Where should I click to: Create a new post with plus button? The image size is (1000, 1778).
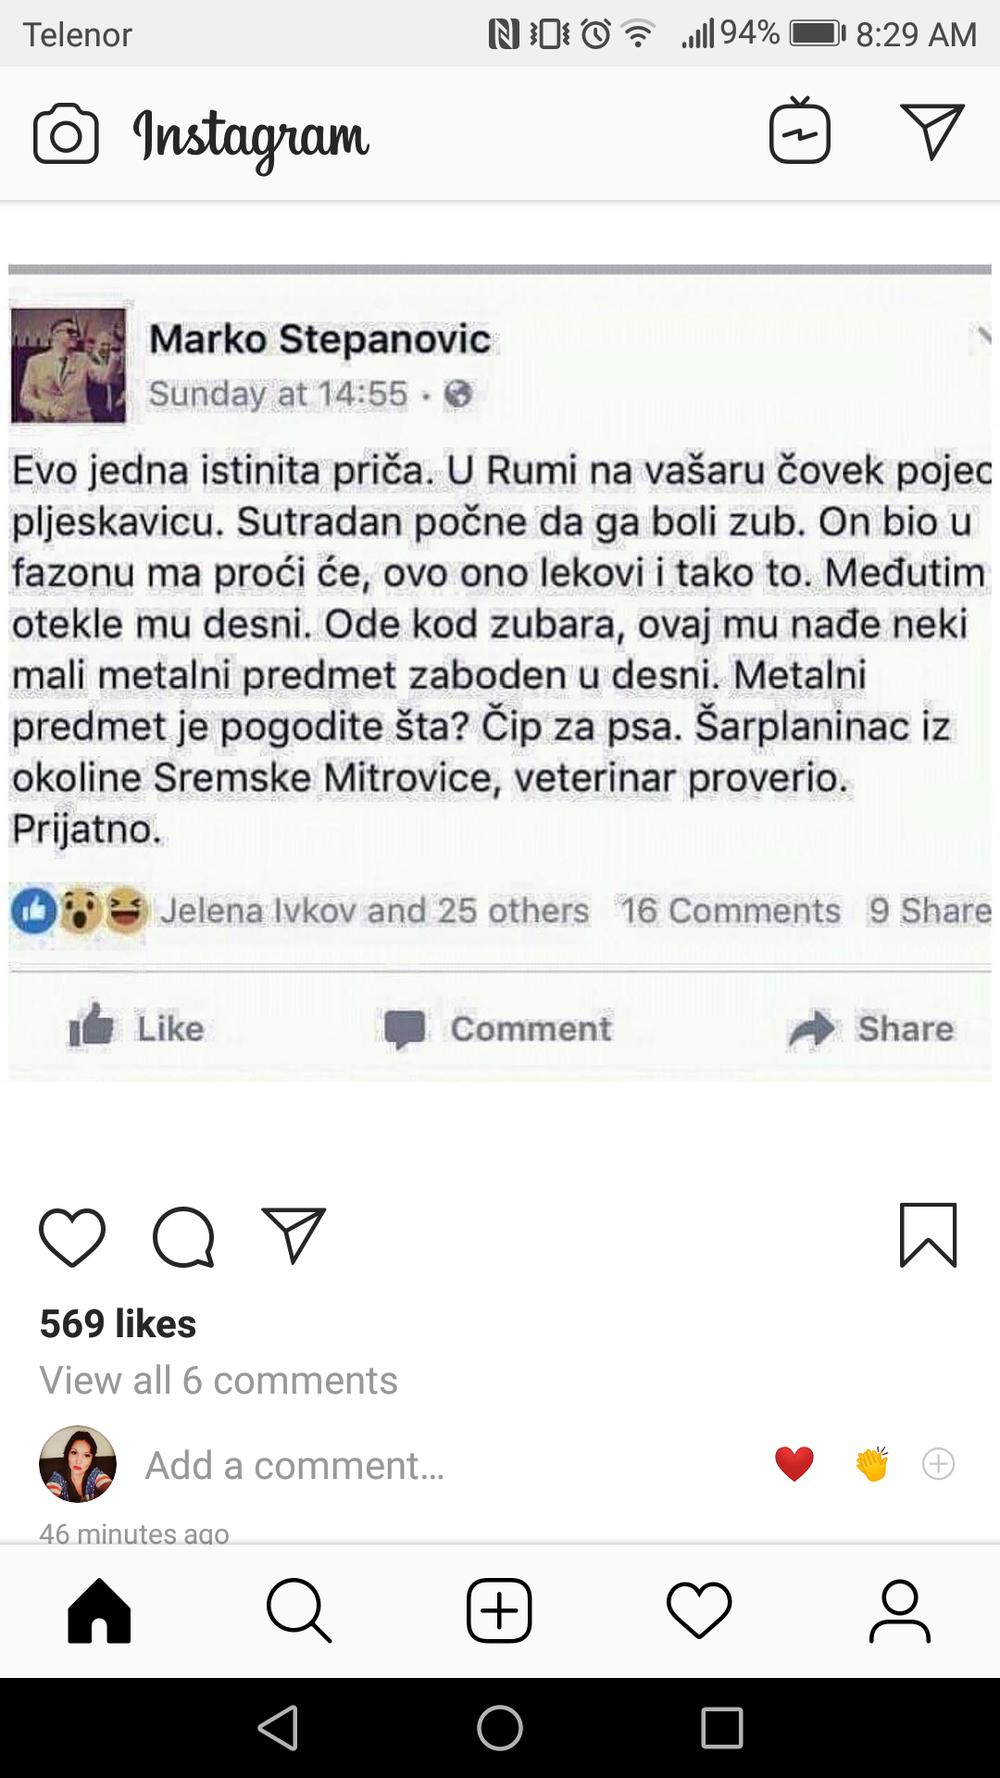[499, 1611]
